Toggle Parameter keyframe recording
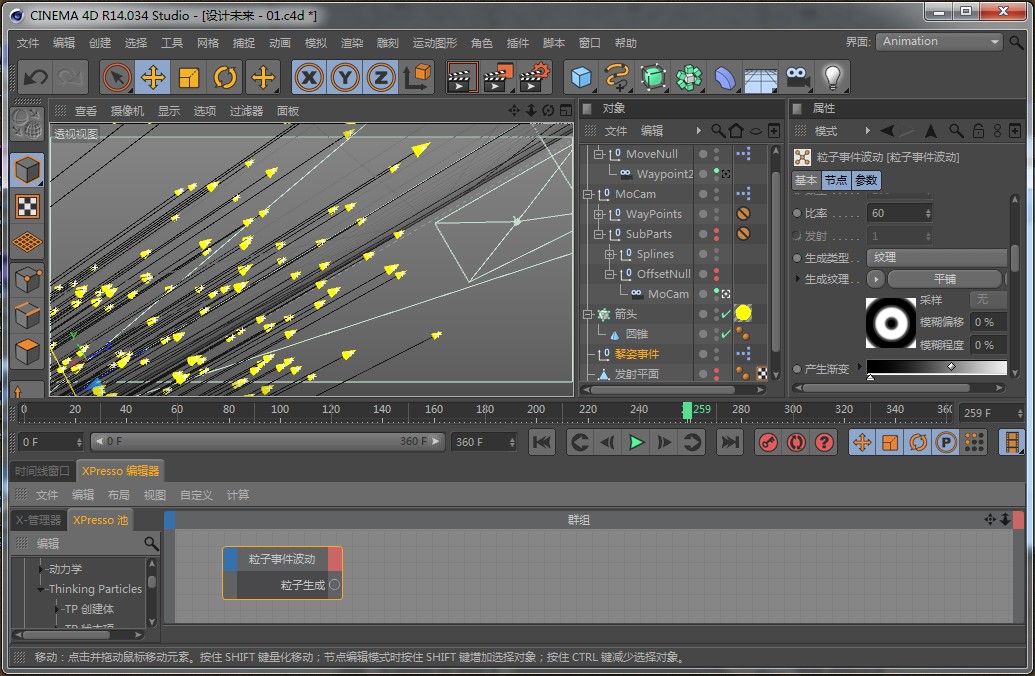Image resolution: width=1035 pixels, height=676 pixels. point(946,442)
